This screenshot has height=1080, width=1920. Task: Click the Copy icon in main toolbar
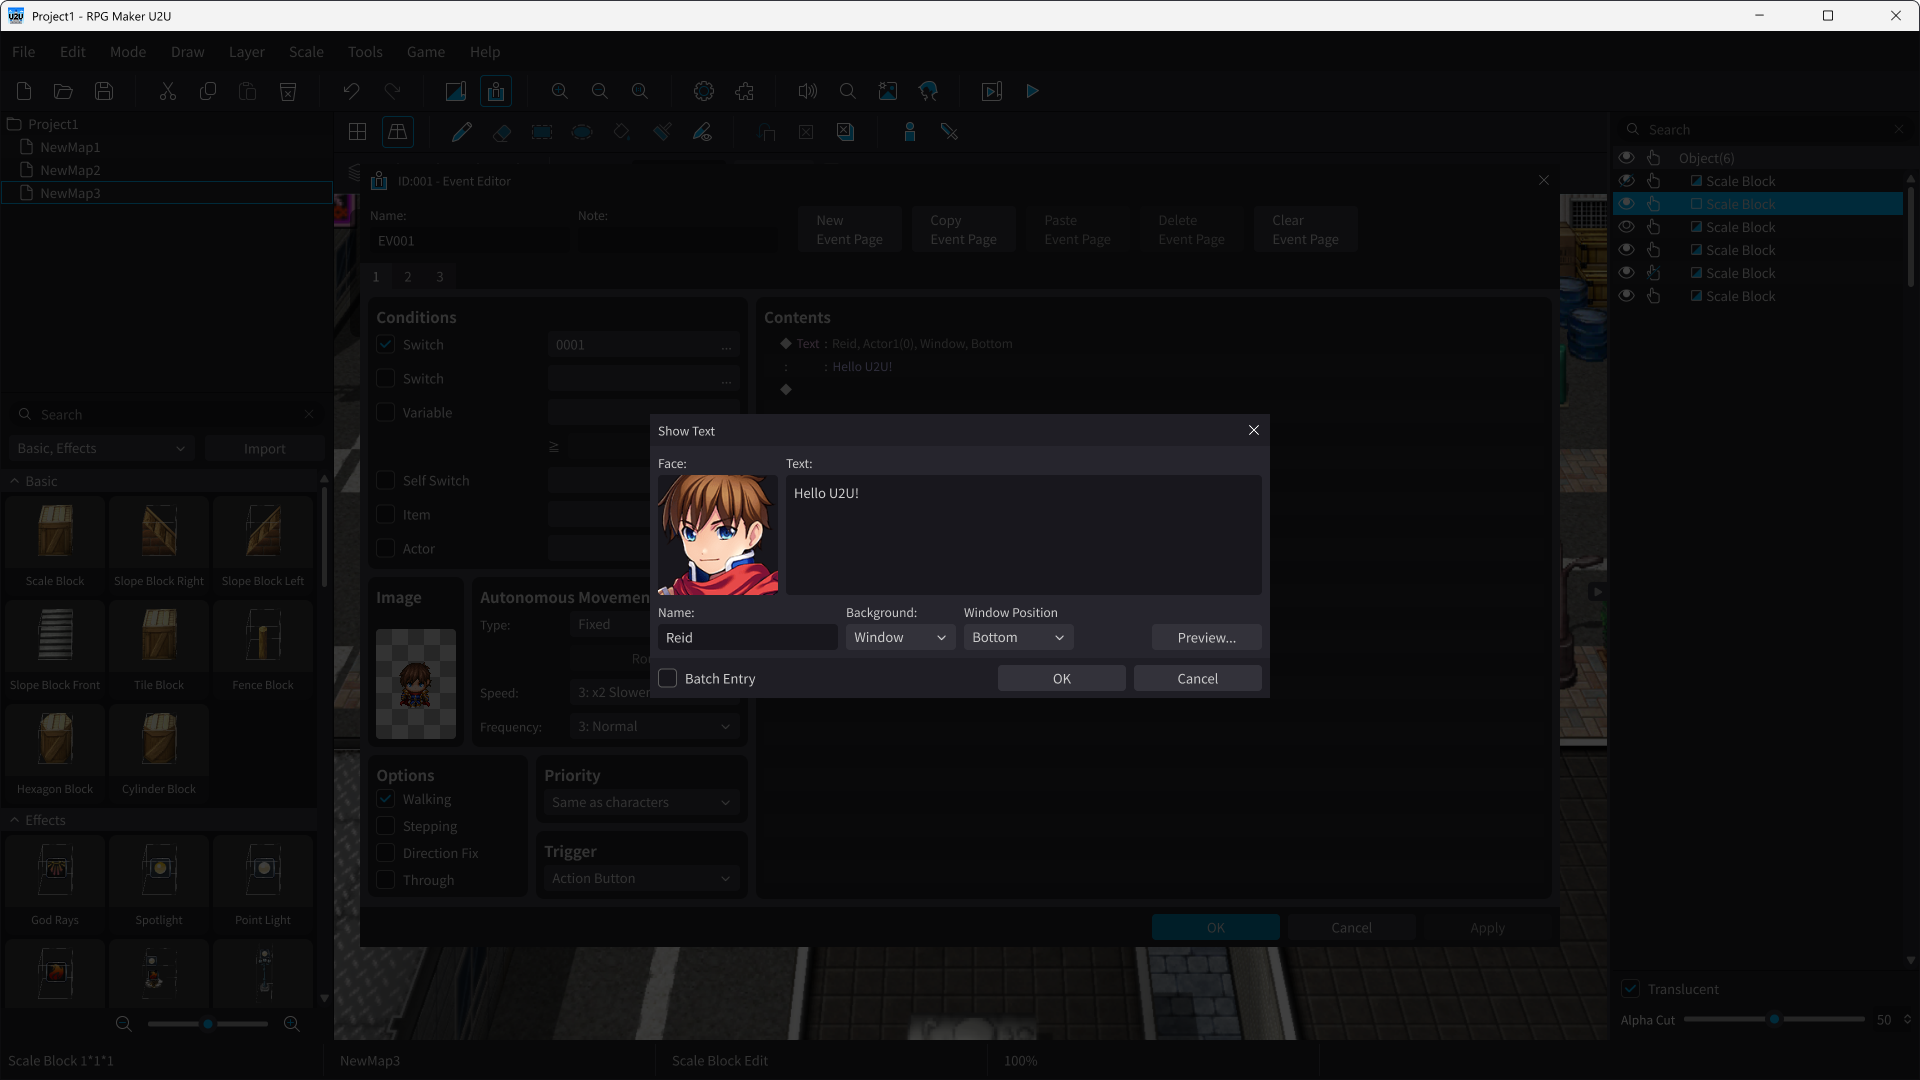click(208, 91)
